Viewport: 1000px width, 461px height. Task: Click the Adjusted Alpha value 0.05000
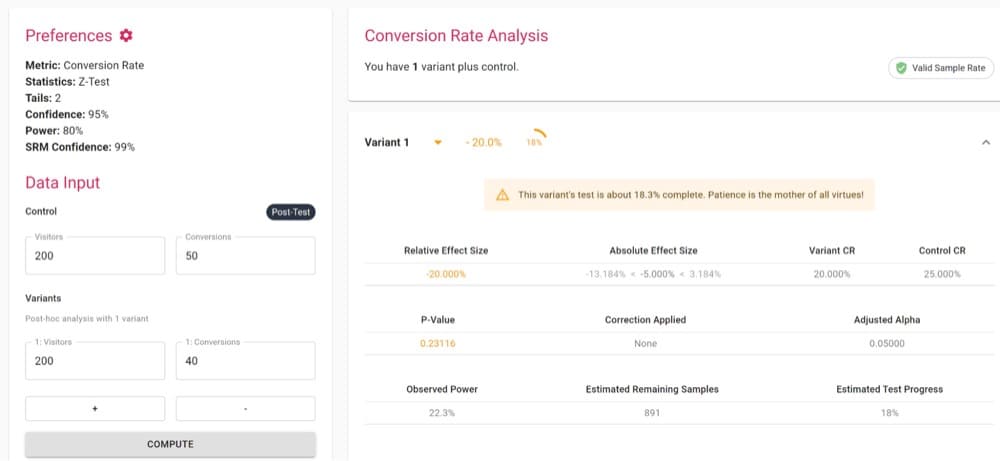click(886, 344)
